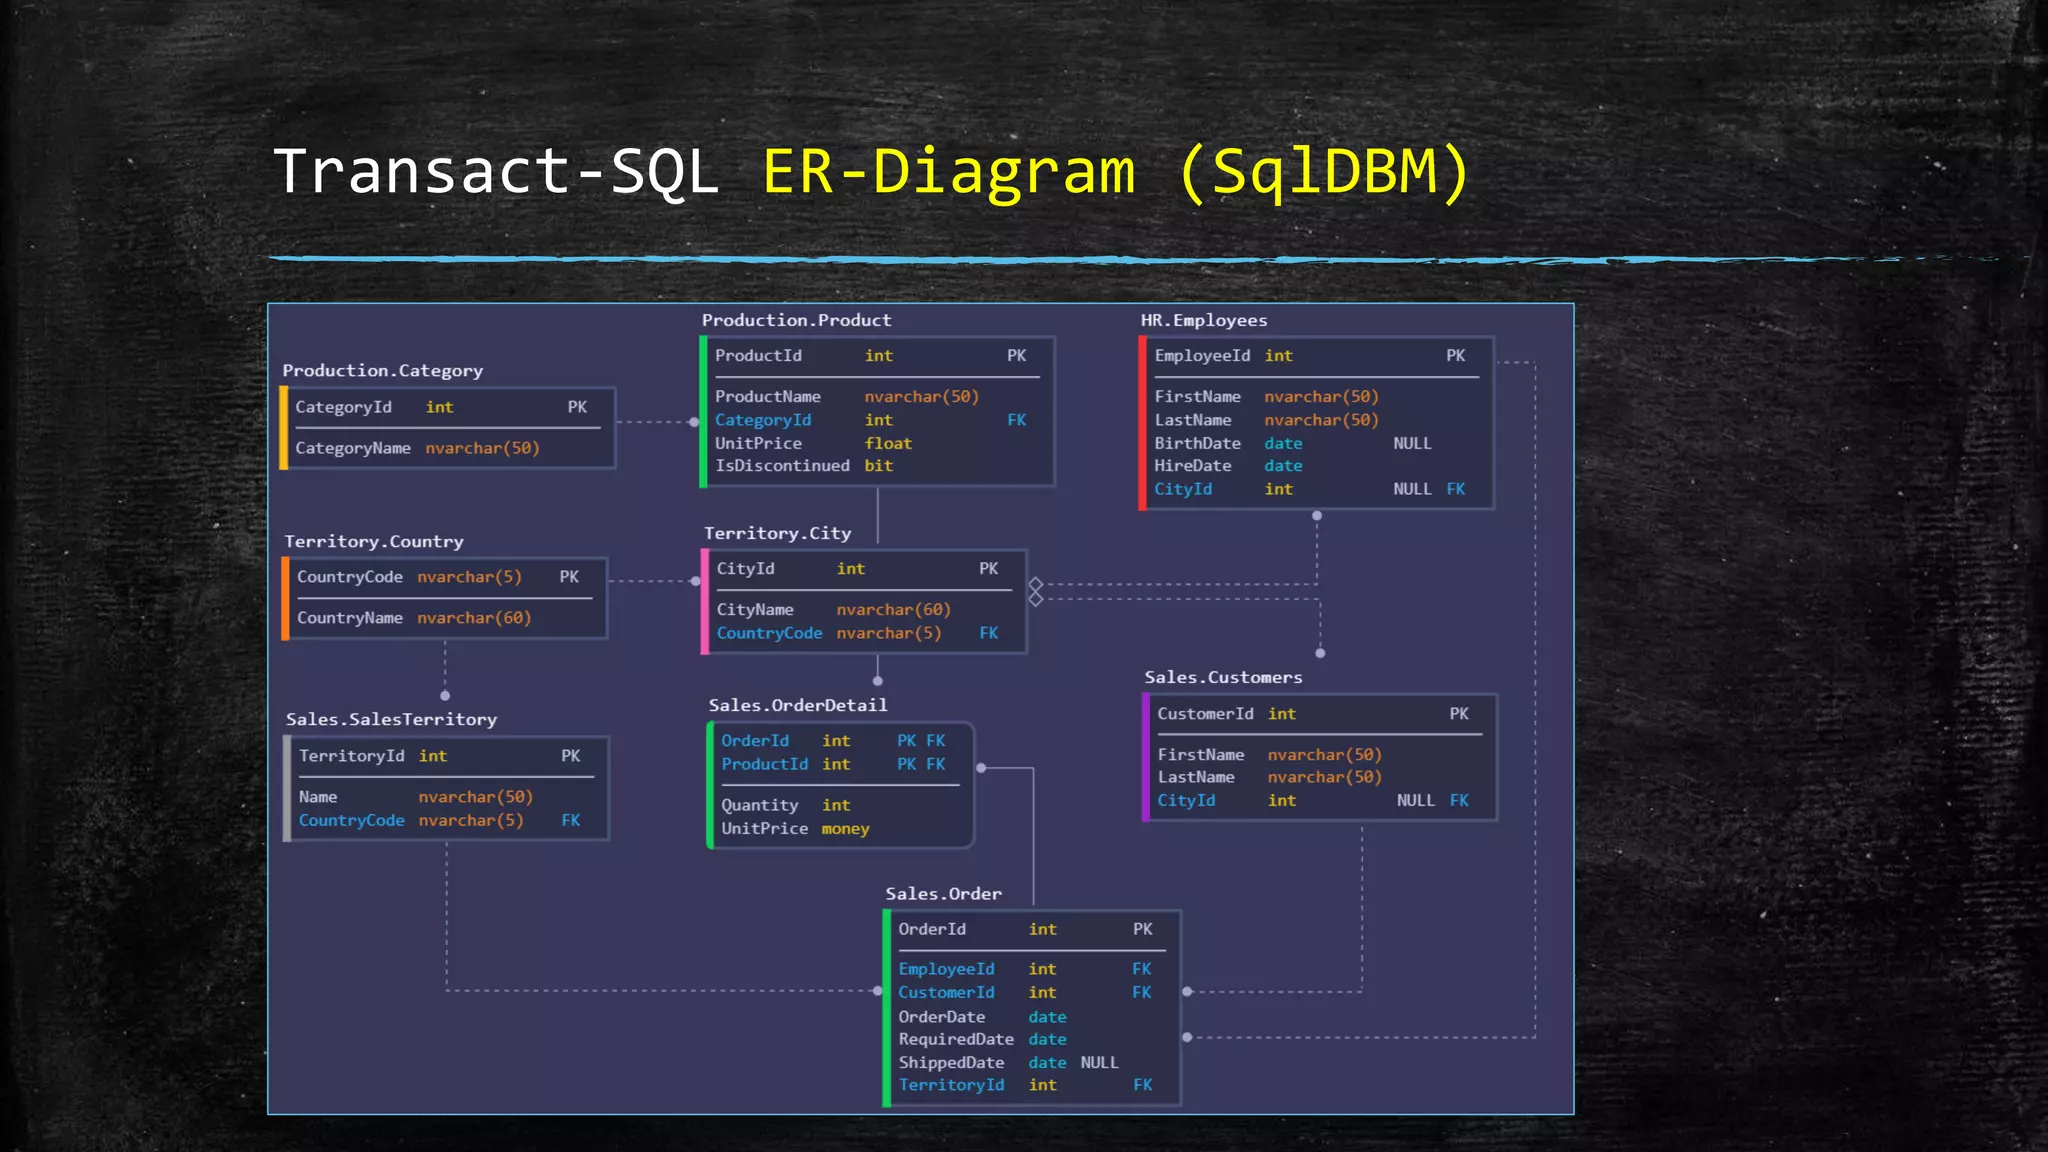The height and width of the screenshot is (1152, 2048).
Task: Click the slide title Transact-SQL ER-Diagram
Action: (871, 171)
